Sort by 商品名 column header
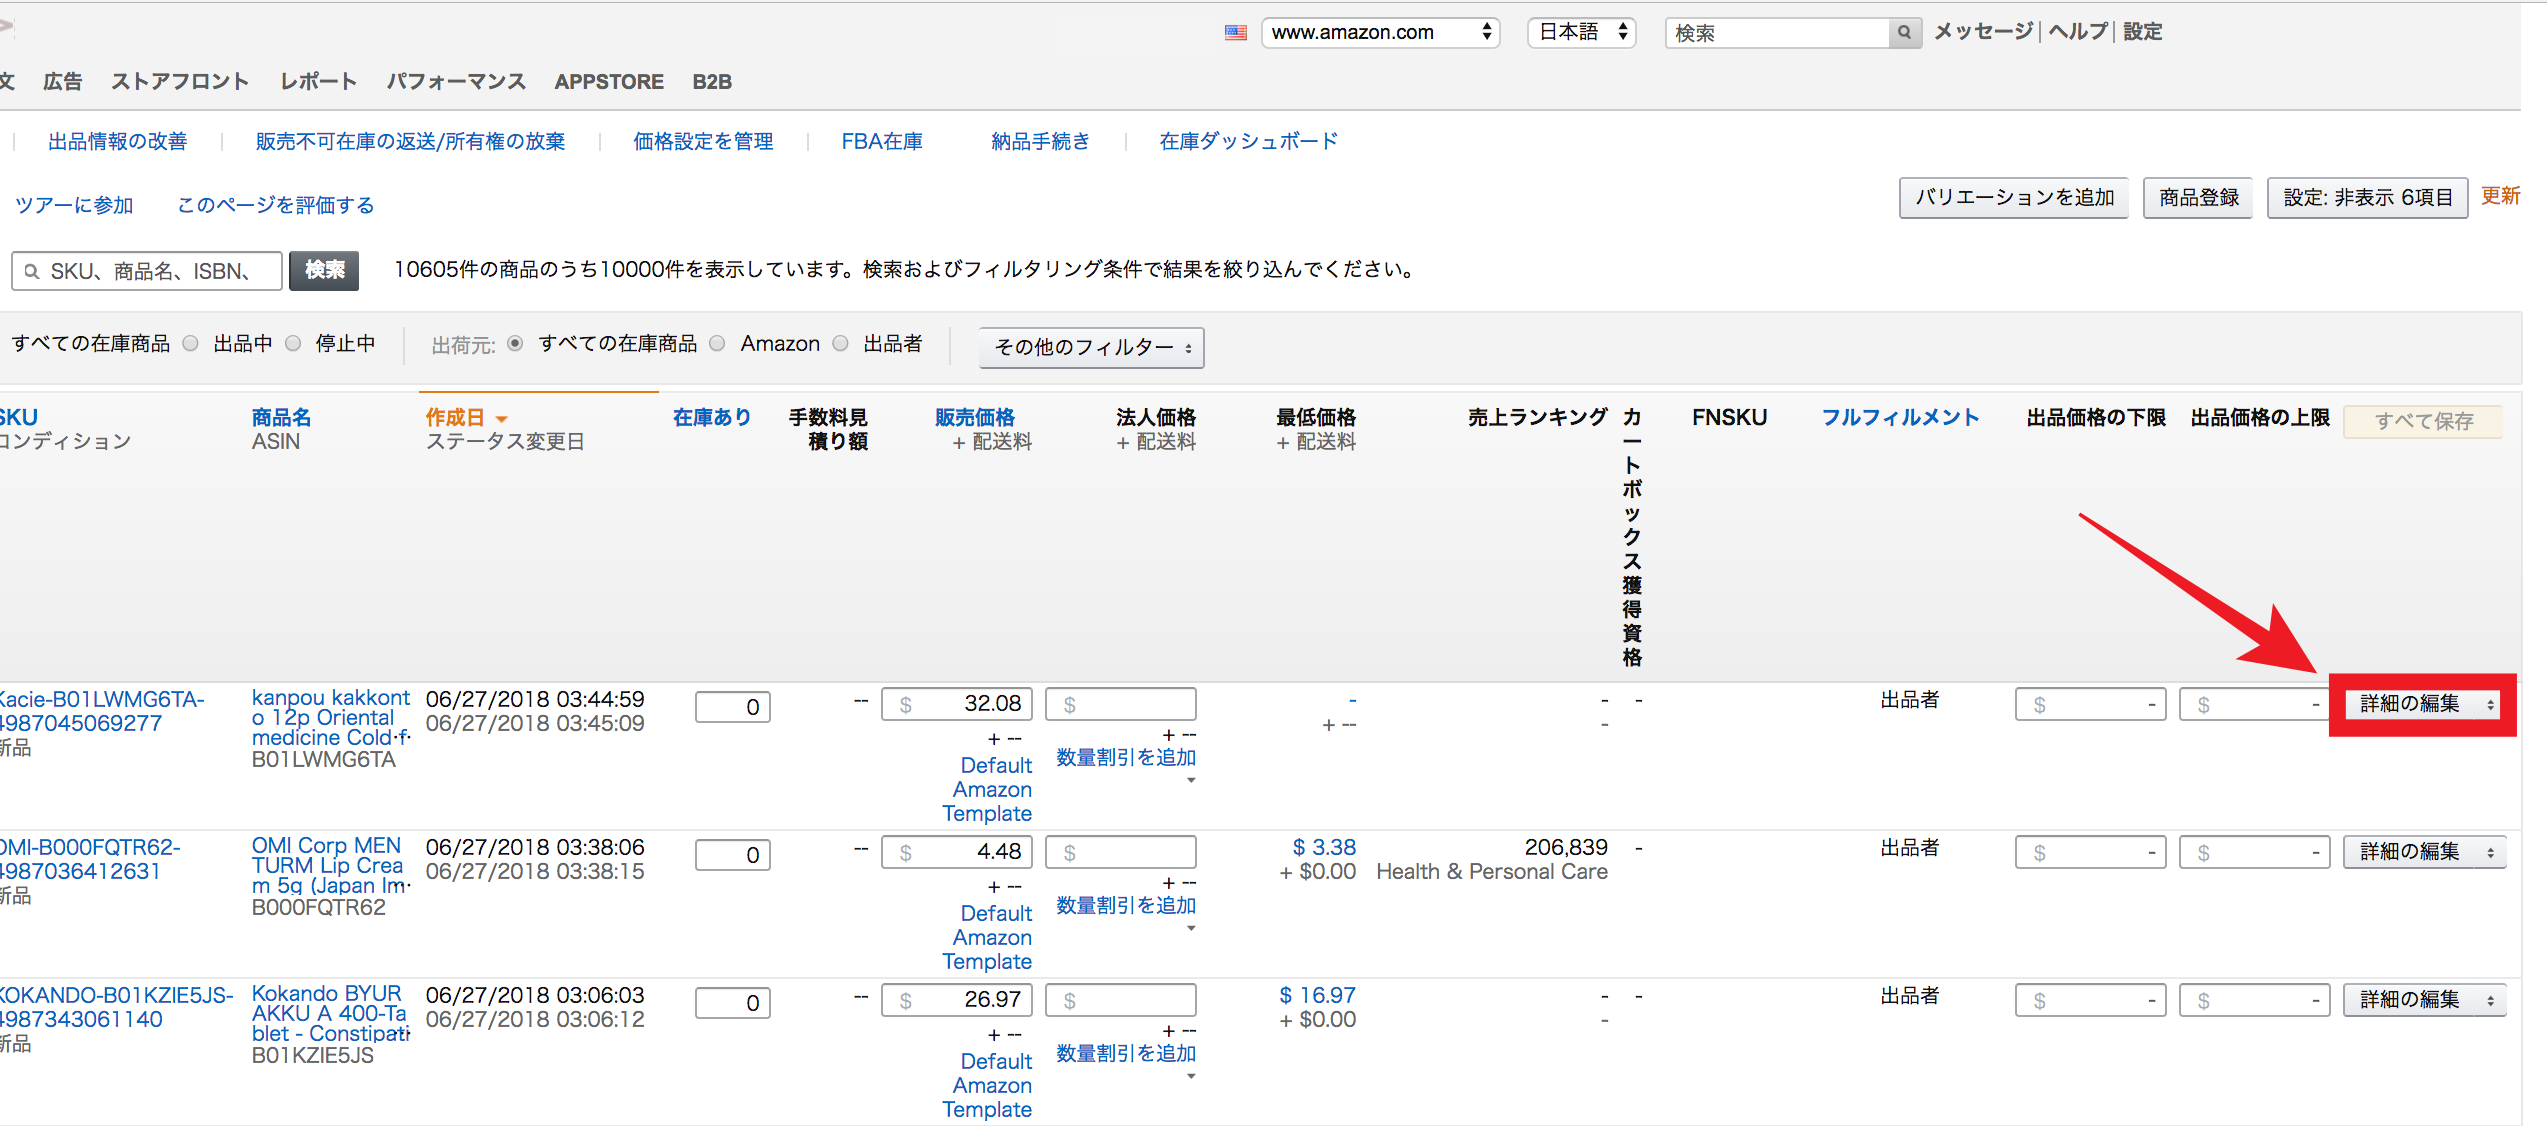 (281, 417)
